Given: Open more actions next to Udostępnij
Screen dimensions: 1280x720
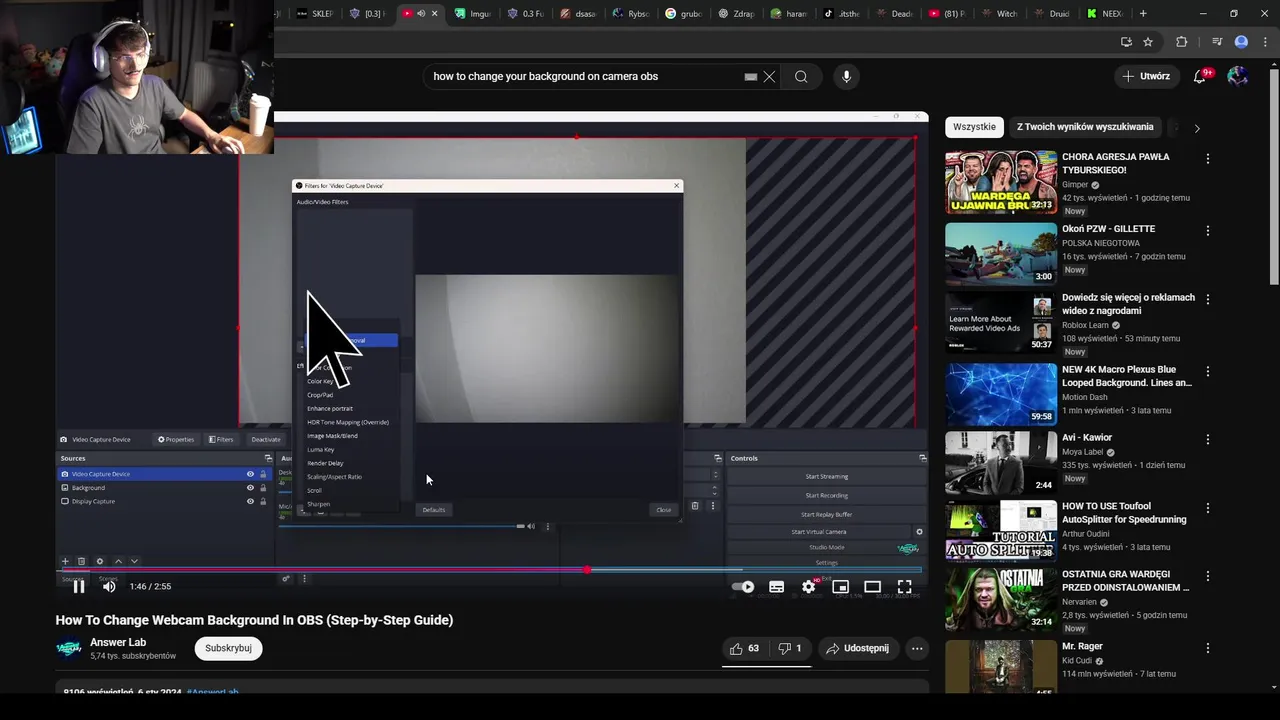Looking at the screenshot, I should click(917, 648).
